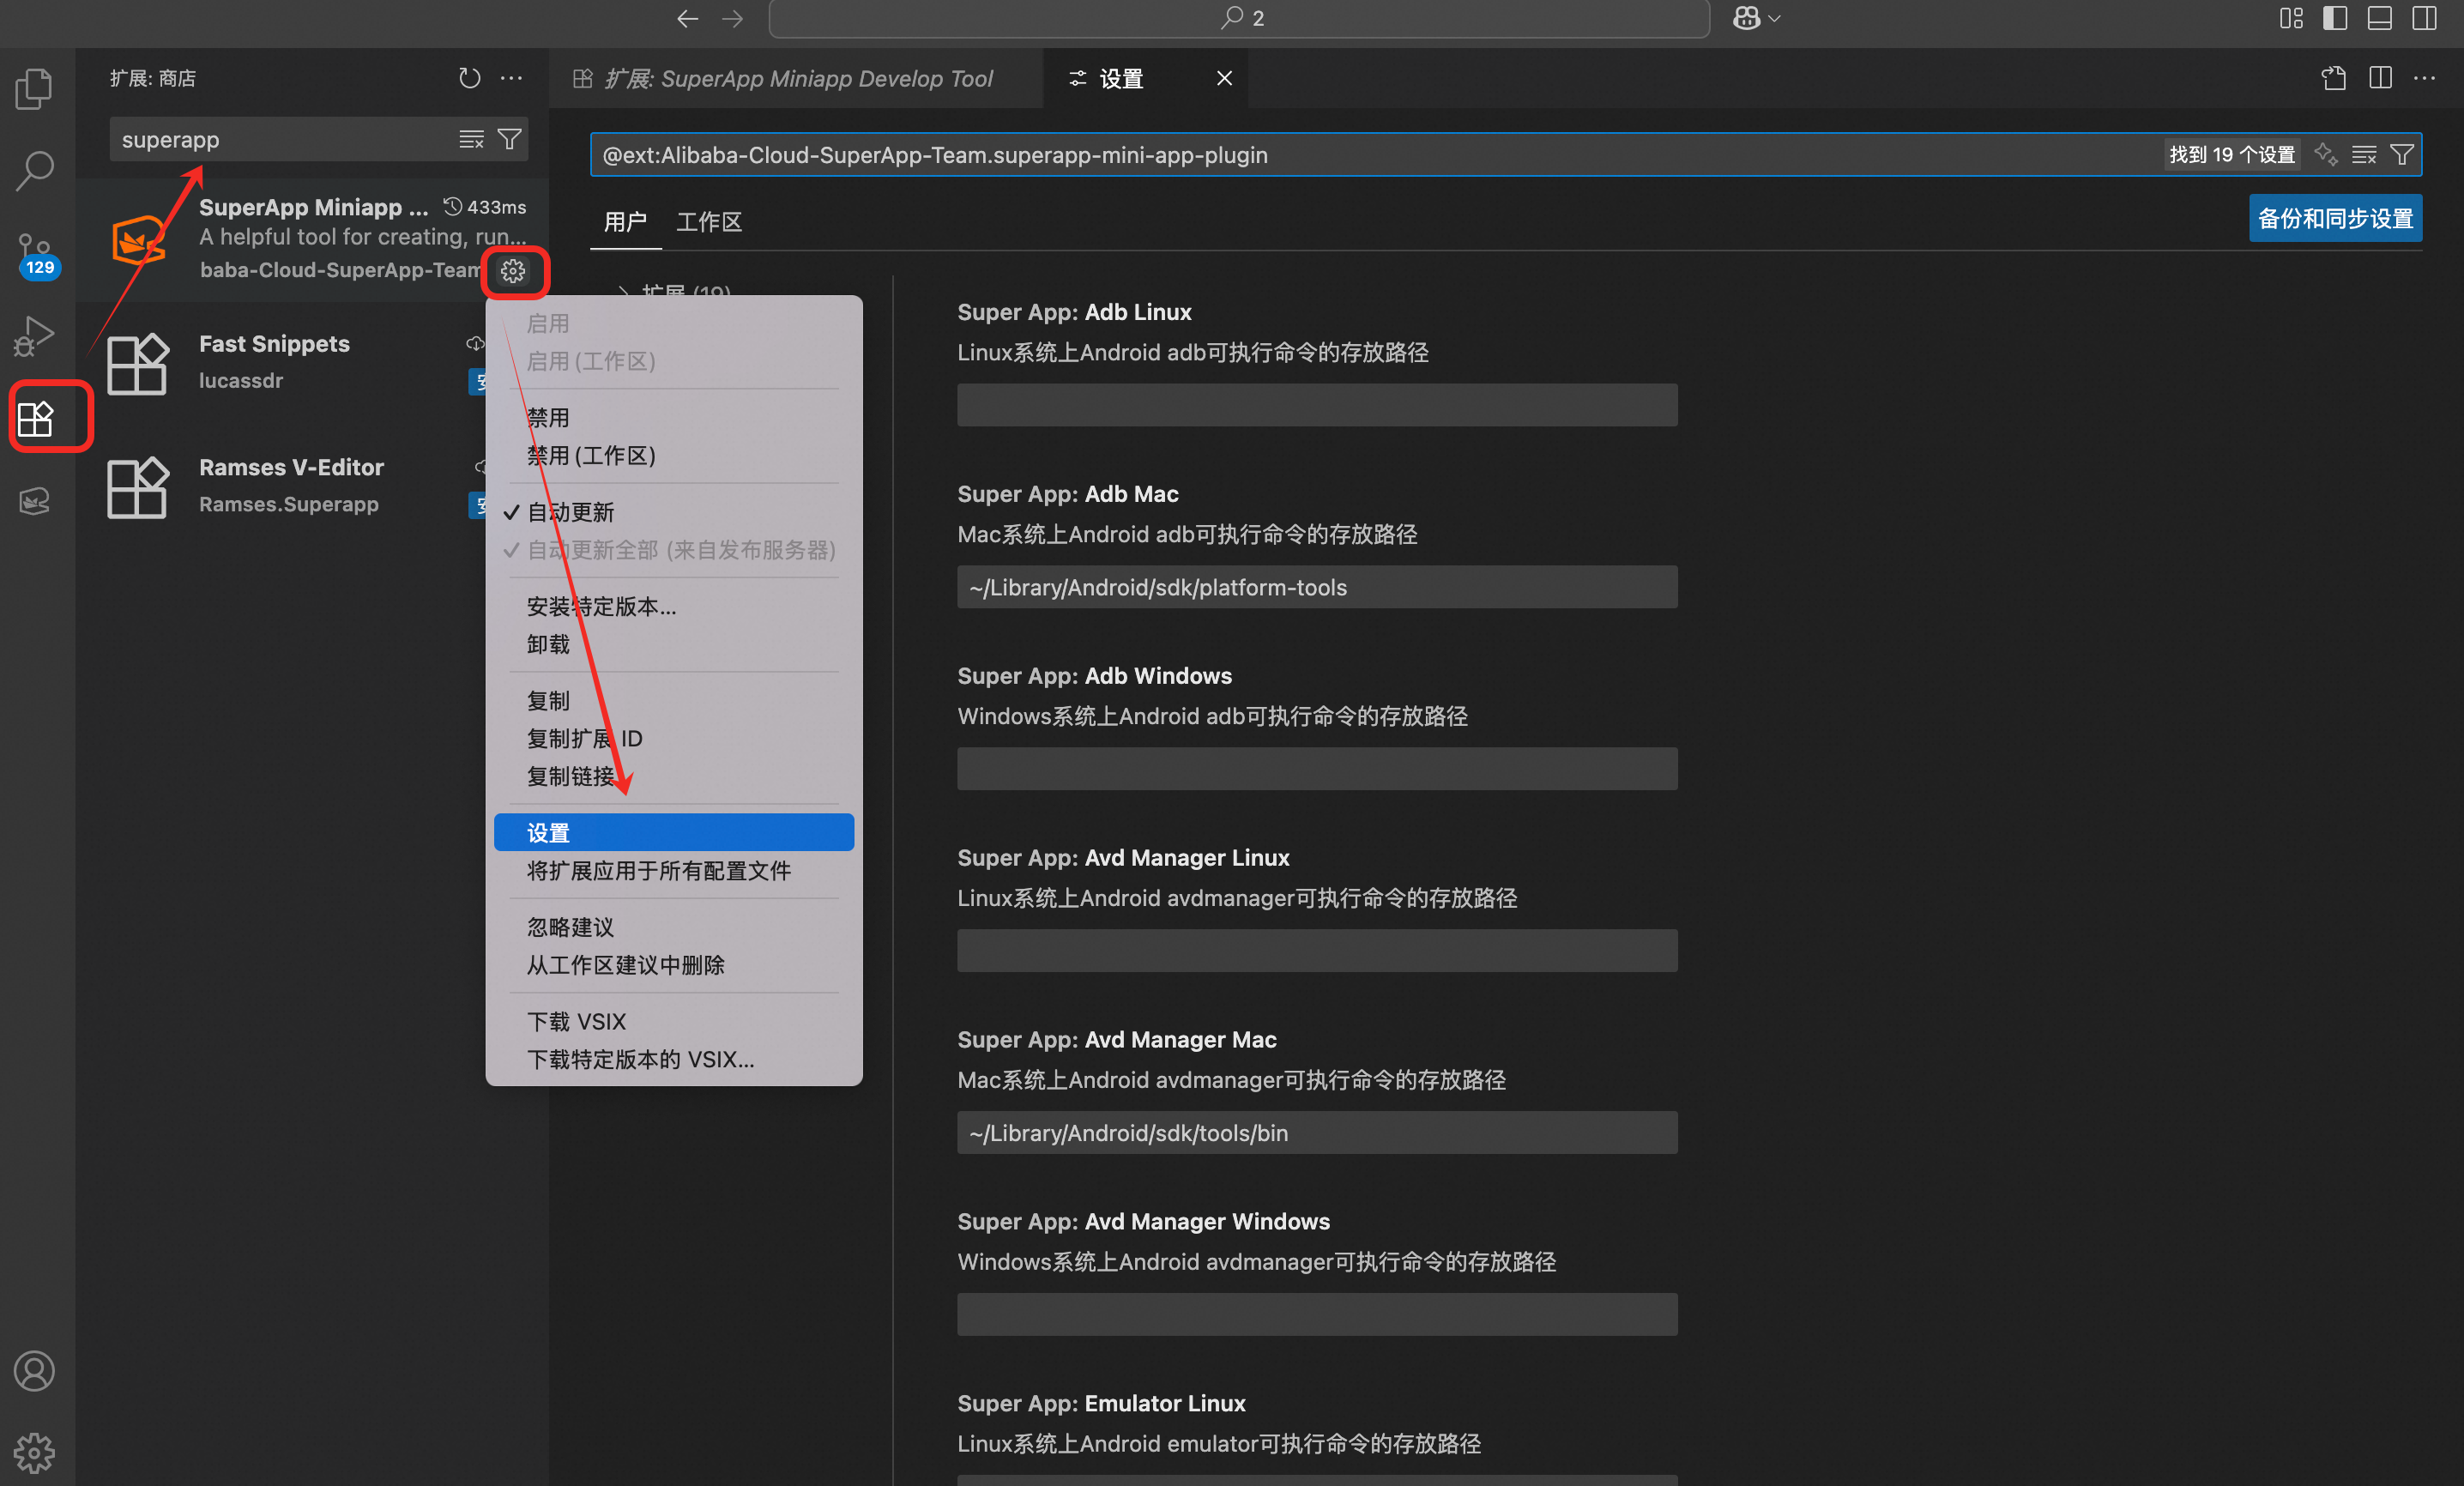Click the Accounts icon in activity bar
The image size is (2464, 1486).
(35, 1370)
